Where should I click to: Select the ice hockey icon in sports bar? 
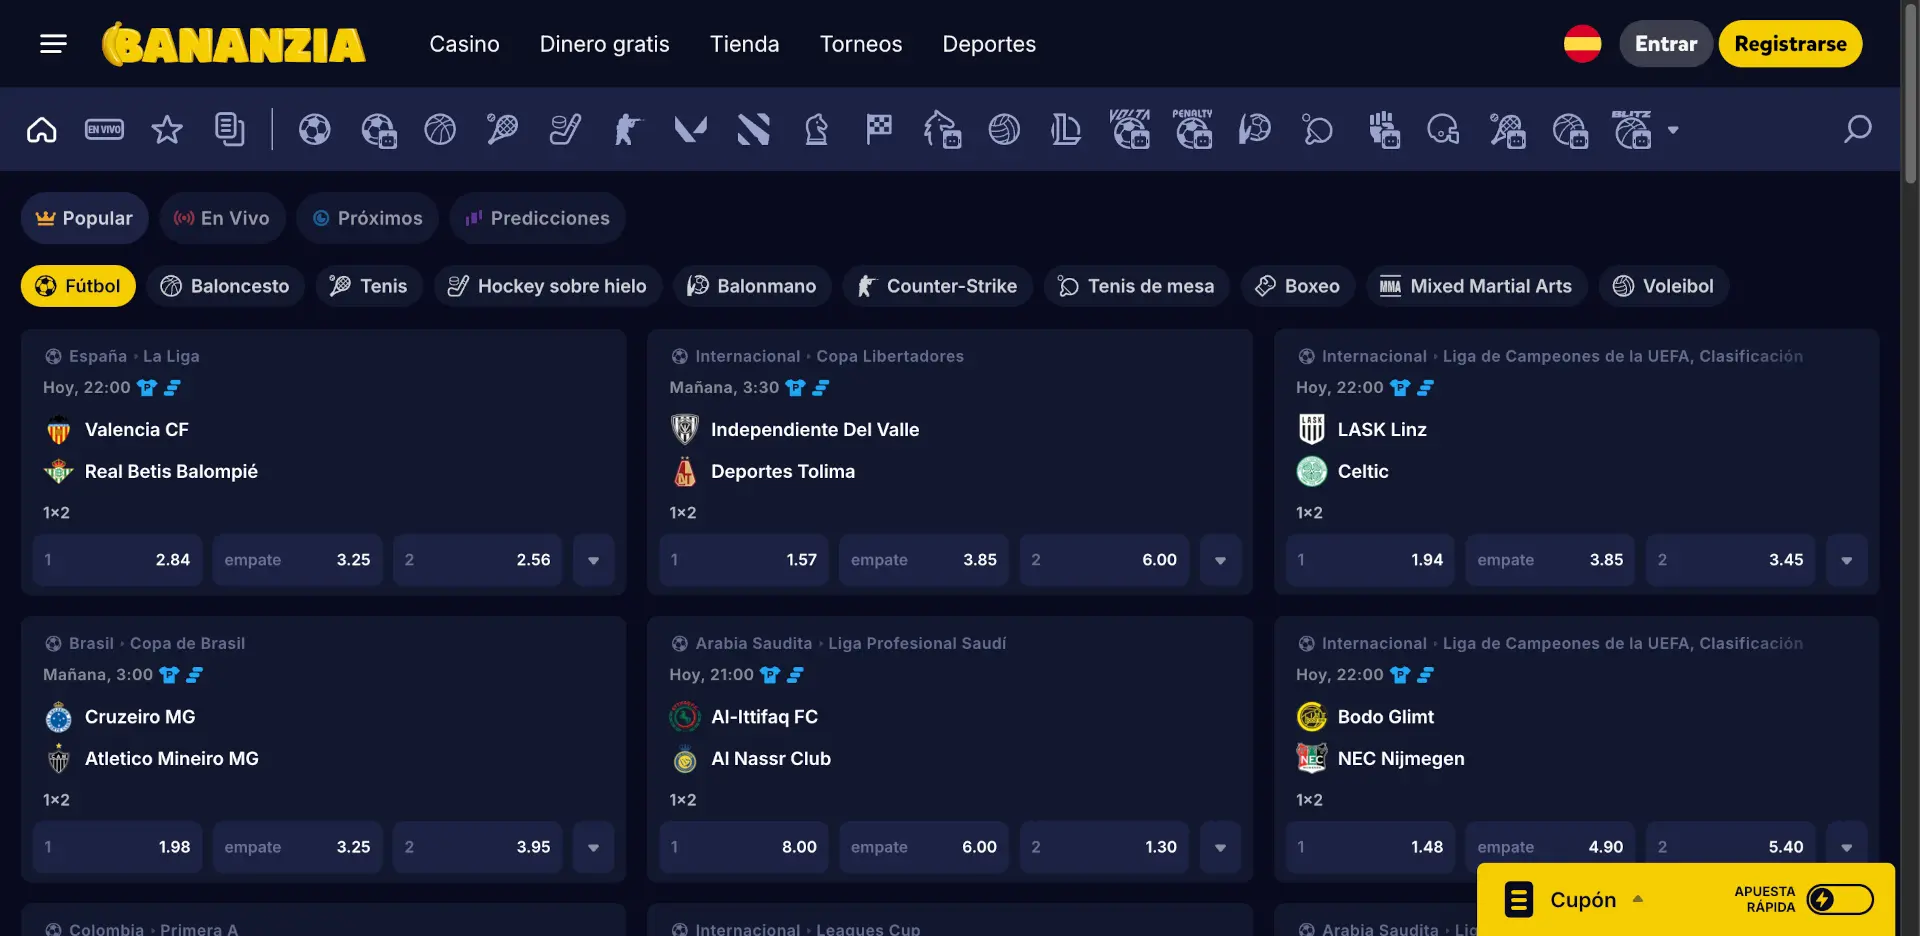pos(565,129)
